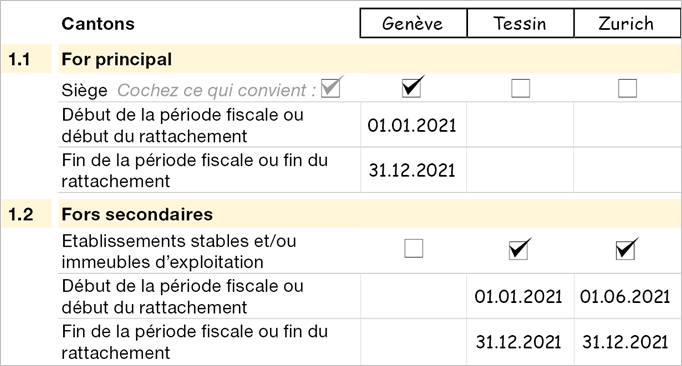This screenshot has height=366, width=682.
Task: Check the Siège checkbox for Tessin
Action: click(520, 88)
